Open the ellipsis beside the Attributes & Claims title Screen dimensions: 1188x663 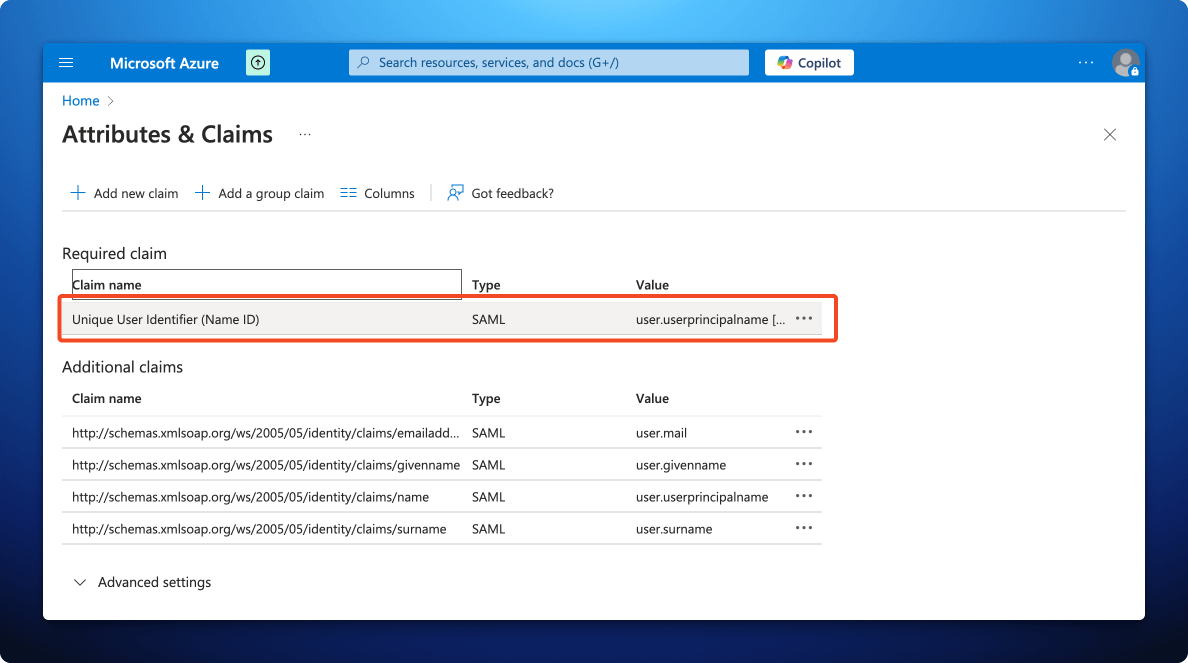(304, 133)
